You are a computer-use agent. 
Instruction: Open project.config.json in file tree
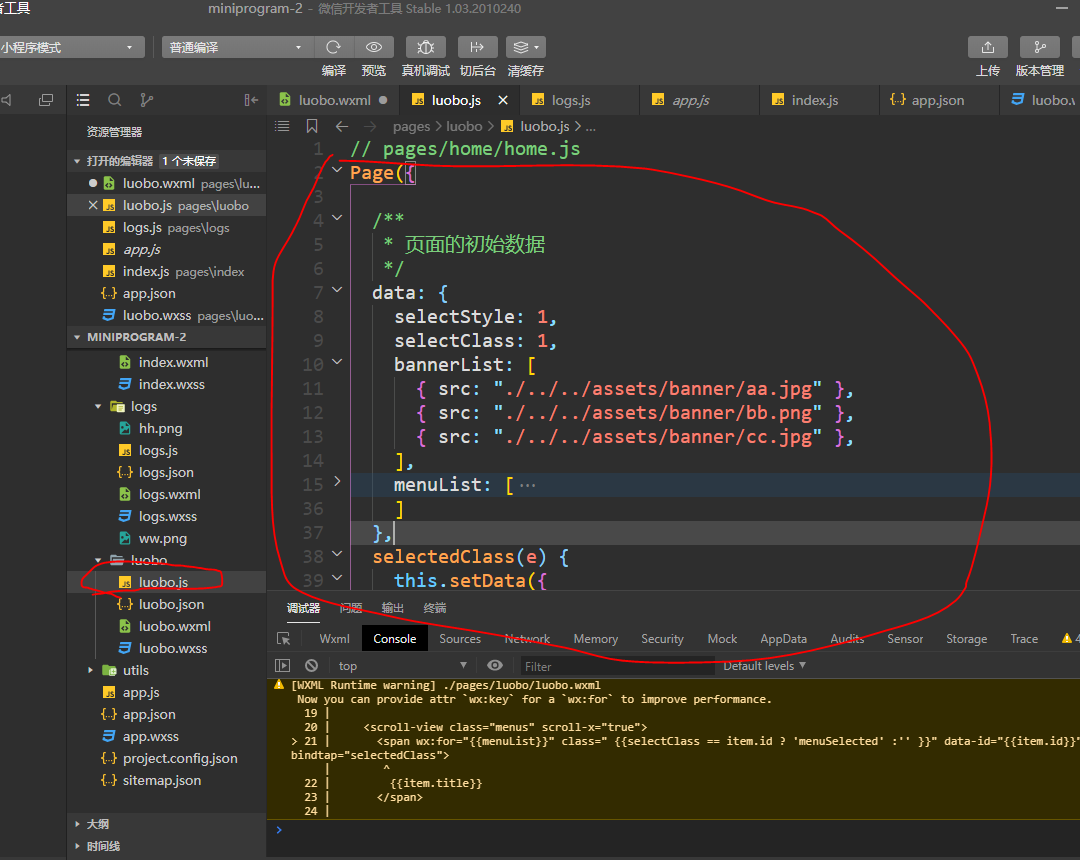(180, 758)
